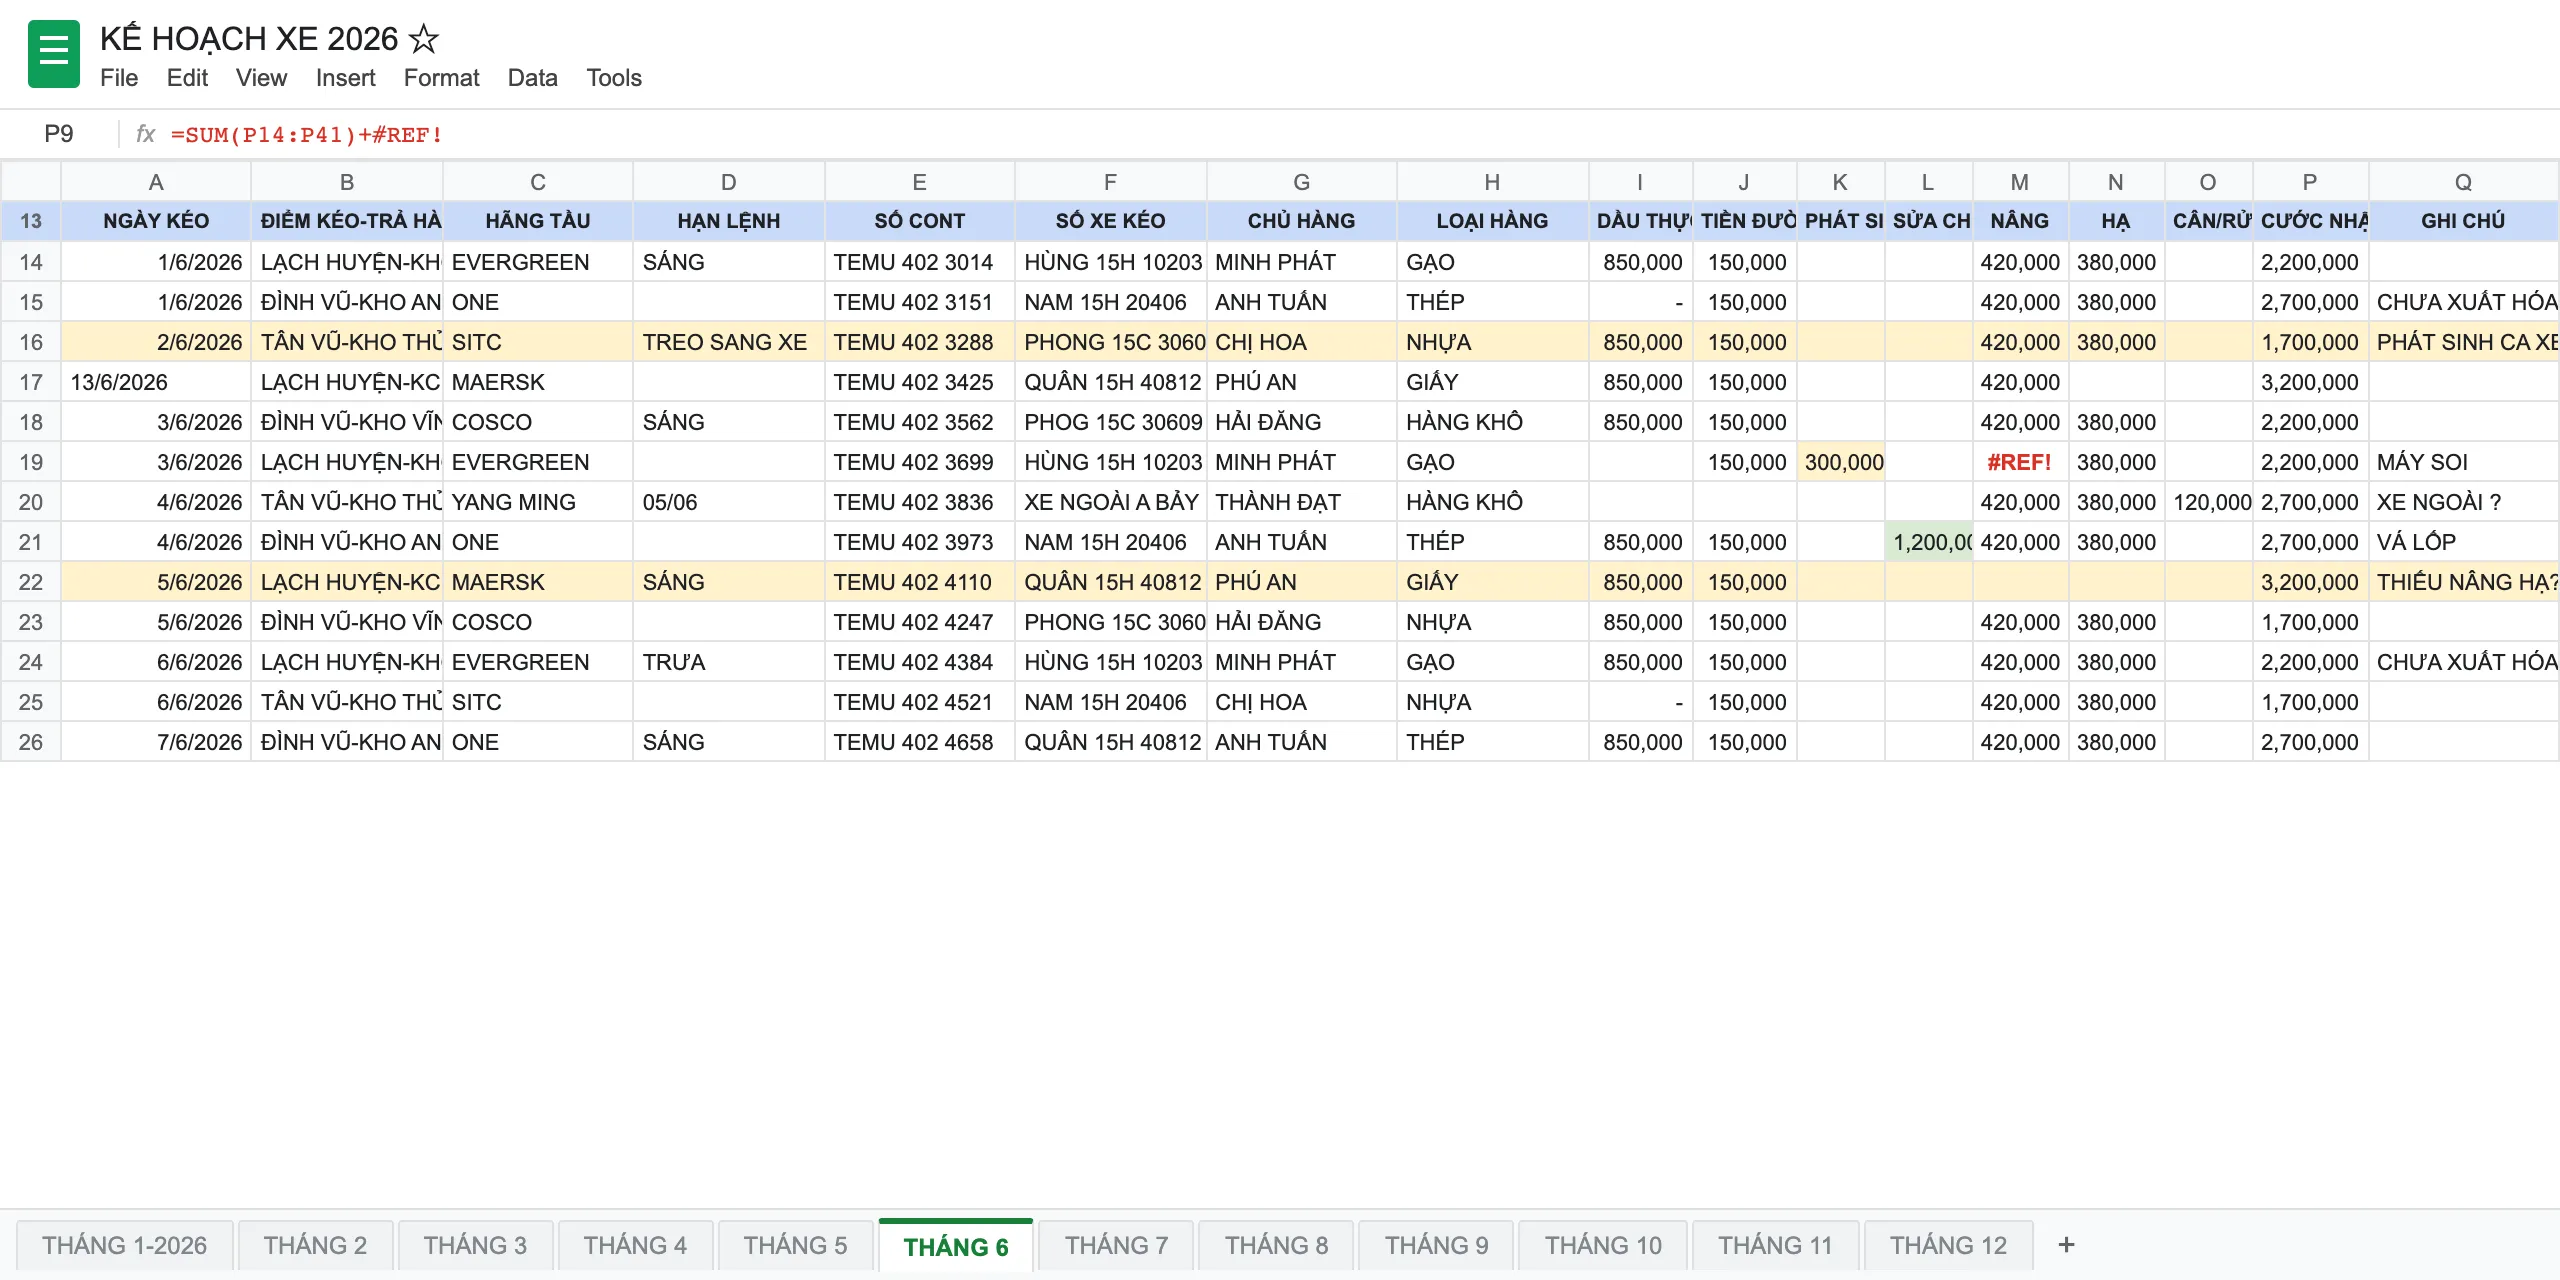Select row 26 header number
2560x1280 pixels.
coord(31,742)
